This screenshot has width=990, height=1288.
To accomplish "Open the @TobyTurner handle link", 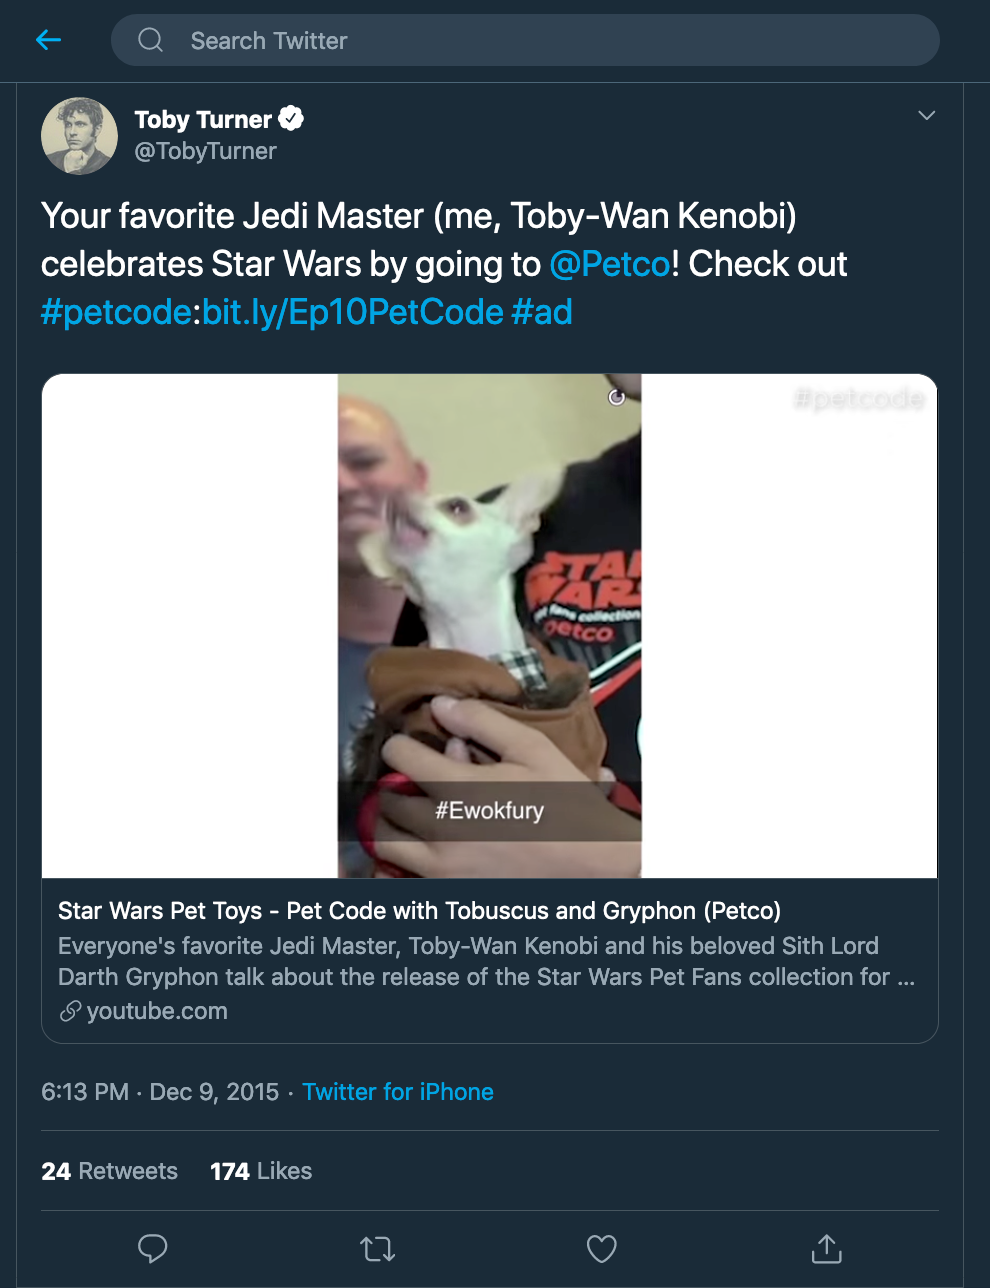I will click(206, 151).
